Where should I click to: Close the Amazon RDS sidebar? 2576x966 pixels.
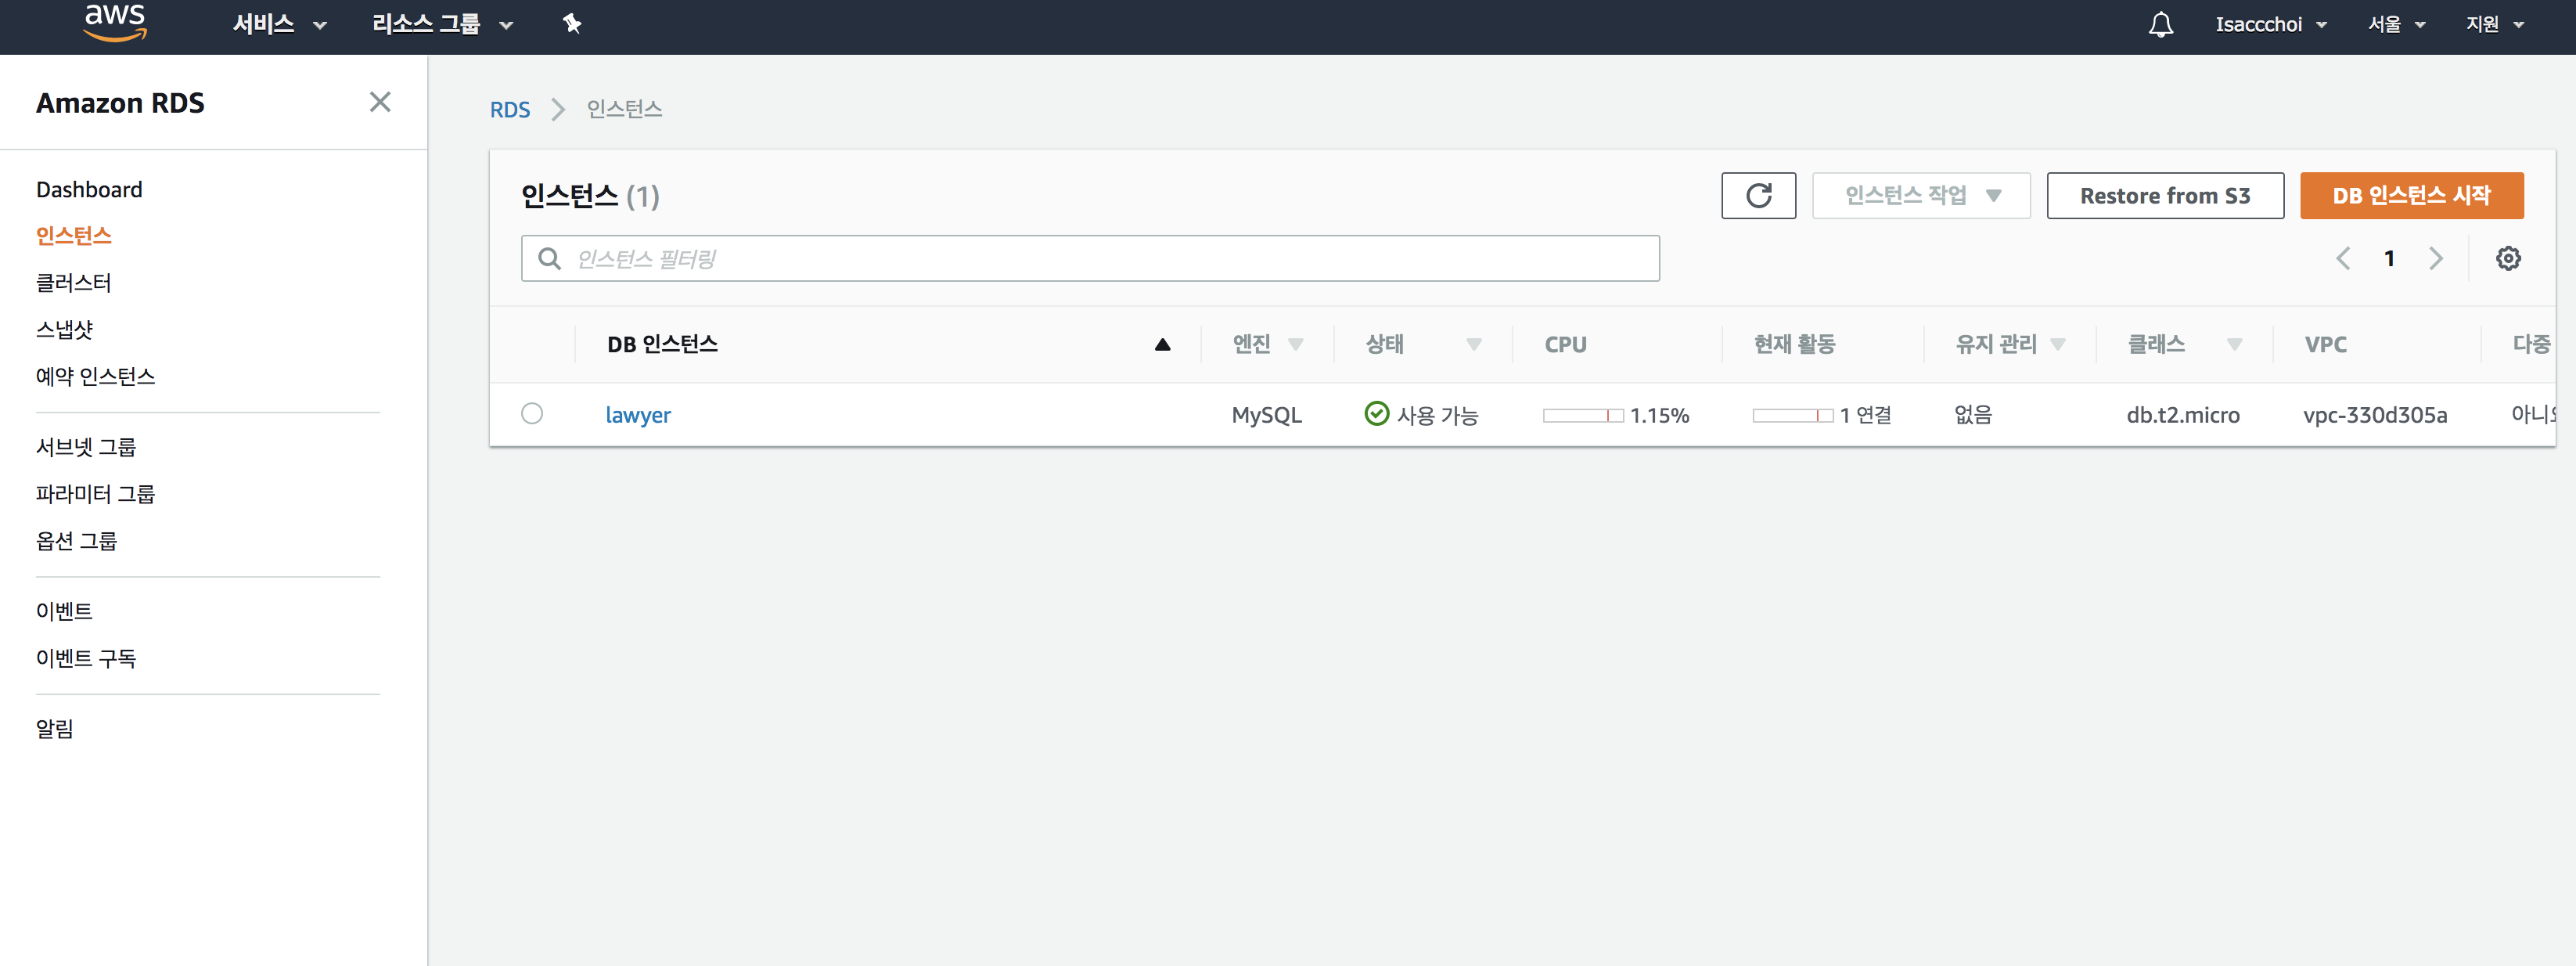click(x=380, y=102)
